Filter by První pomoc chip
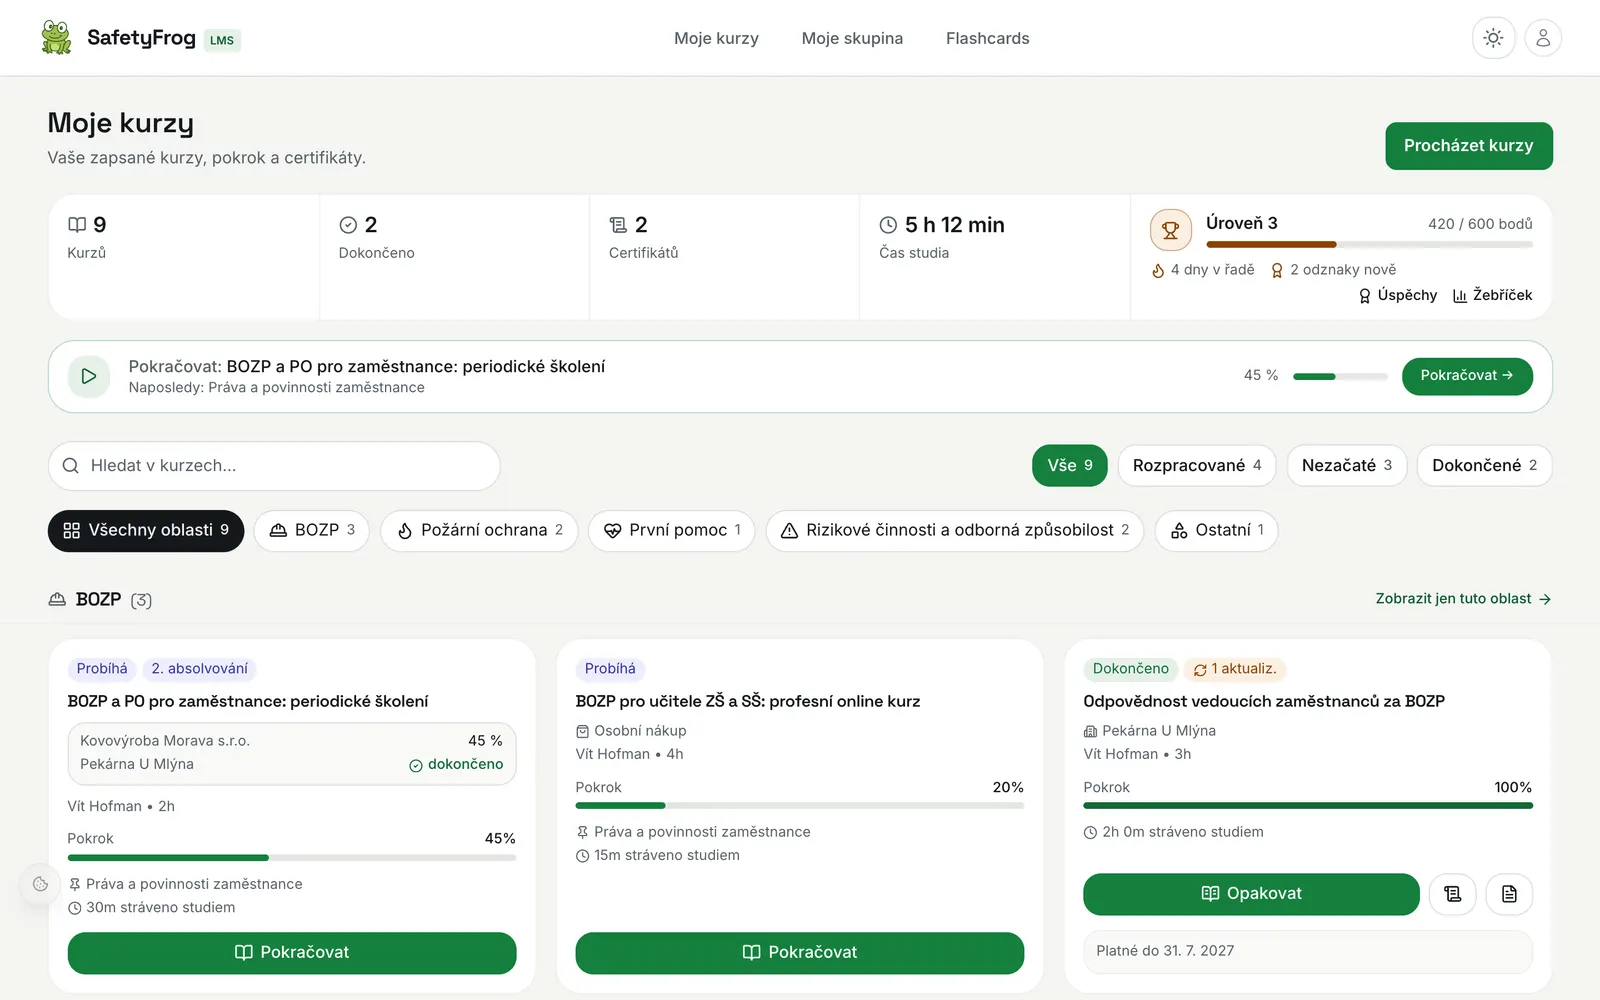The width and height of the screenshot is (1600, 1000). pos(671,530)
